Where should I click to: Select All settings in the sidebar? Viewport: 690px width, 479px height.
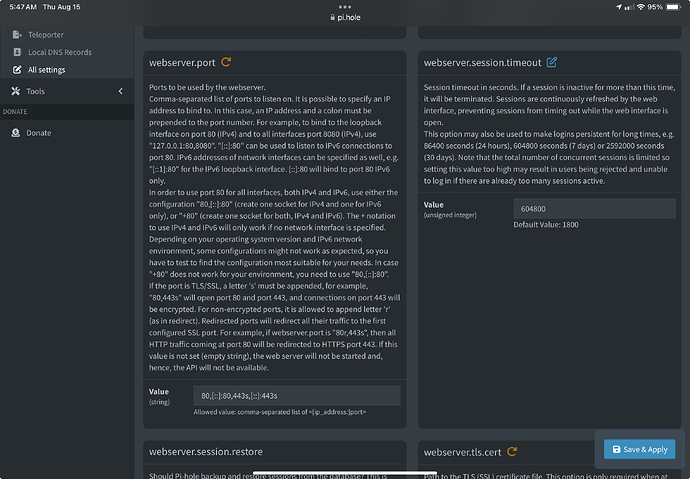pos(47,70)
